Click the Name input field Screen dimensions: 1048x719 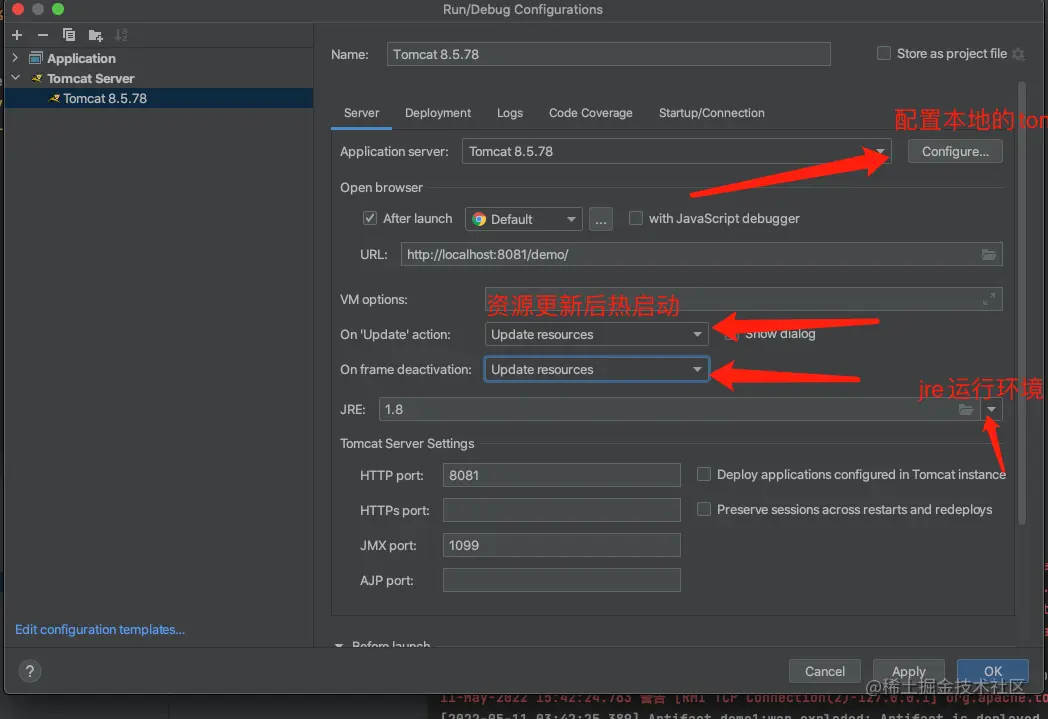click(608, 54)
